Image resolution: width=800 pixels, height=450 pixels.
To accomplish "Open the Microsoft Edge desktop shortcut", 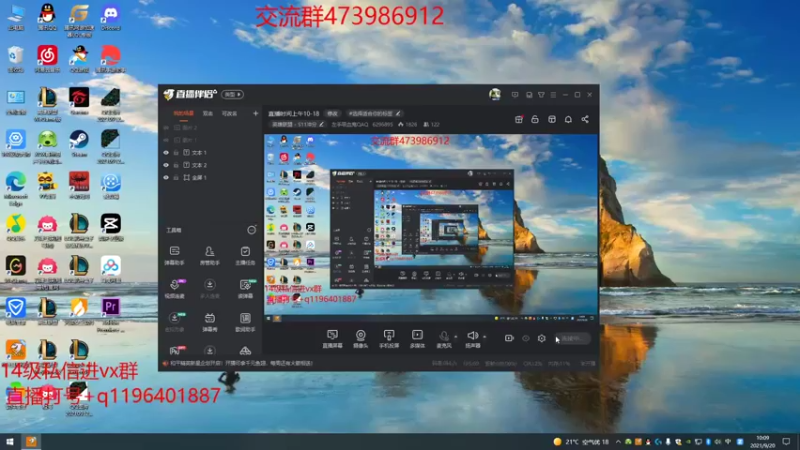I will tap(15, 189).
